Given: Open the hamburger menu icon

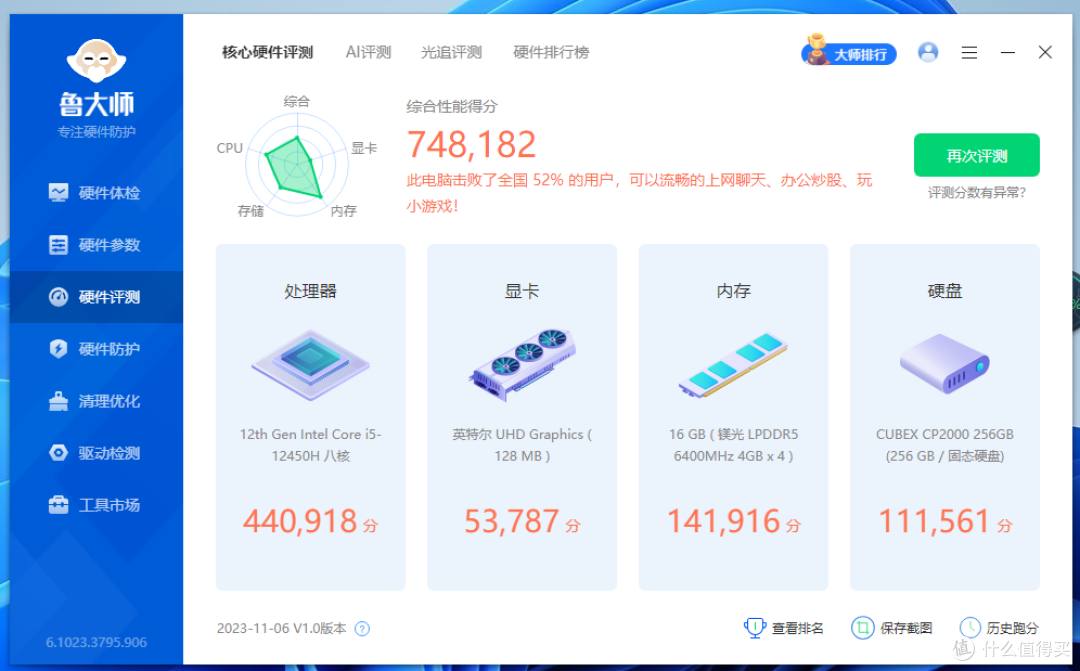Looking at the screenshot, I should click(969, 52).
